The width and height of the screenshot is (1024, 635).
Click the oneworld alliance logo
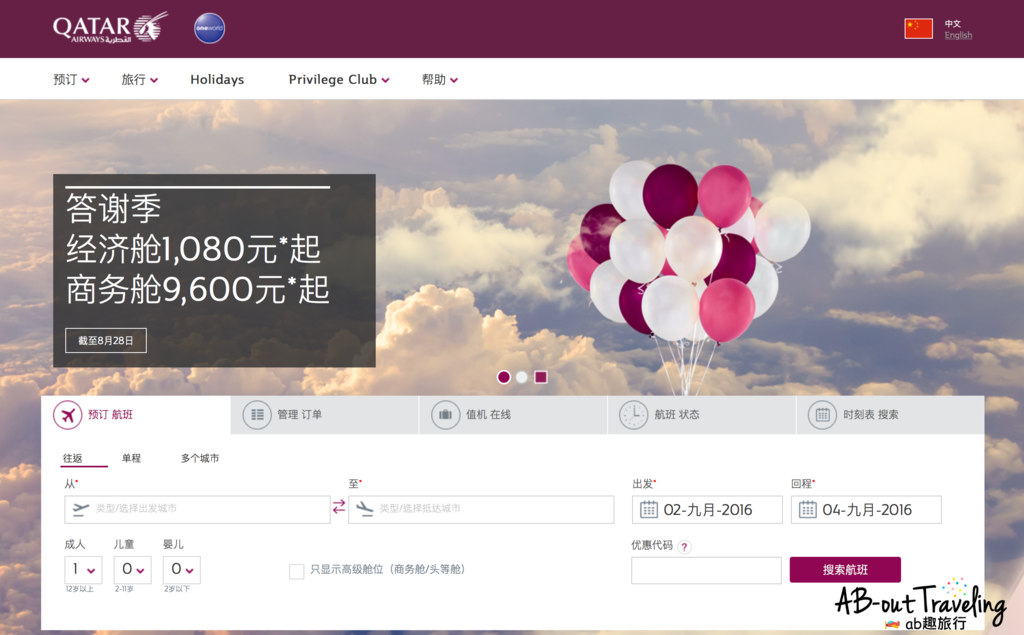pos(209,28)
